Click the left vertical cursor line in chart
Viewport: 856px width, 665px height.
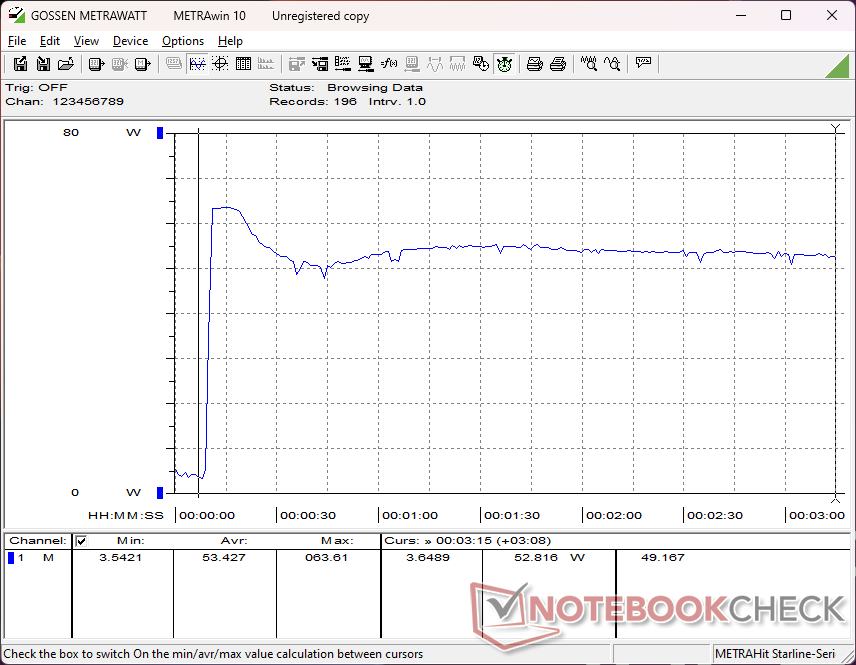[199, 313]
